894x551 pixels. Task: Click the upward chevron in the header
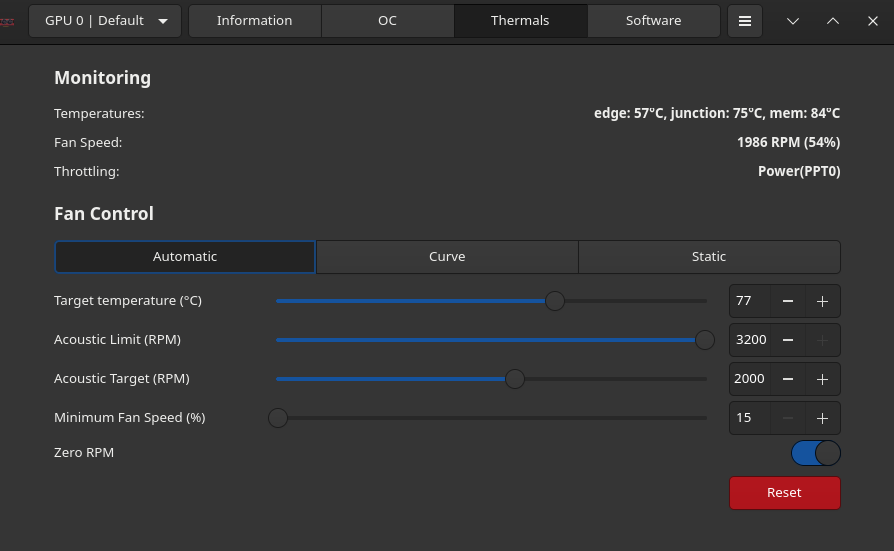click(833, 21)
